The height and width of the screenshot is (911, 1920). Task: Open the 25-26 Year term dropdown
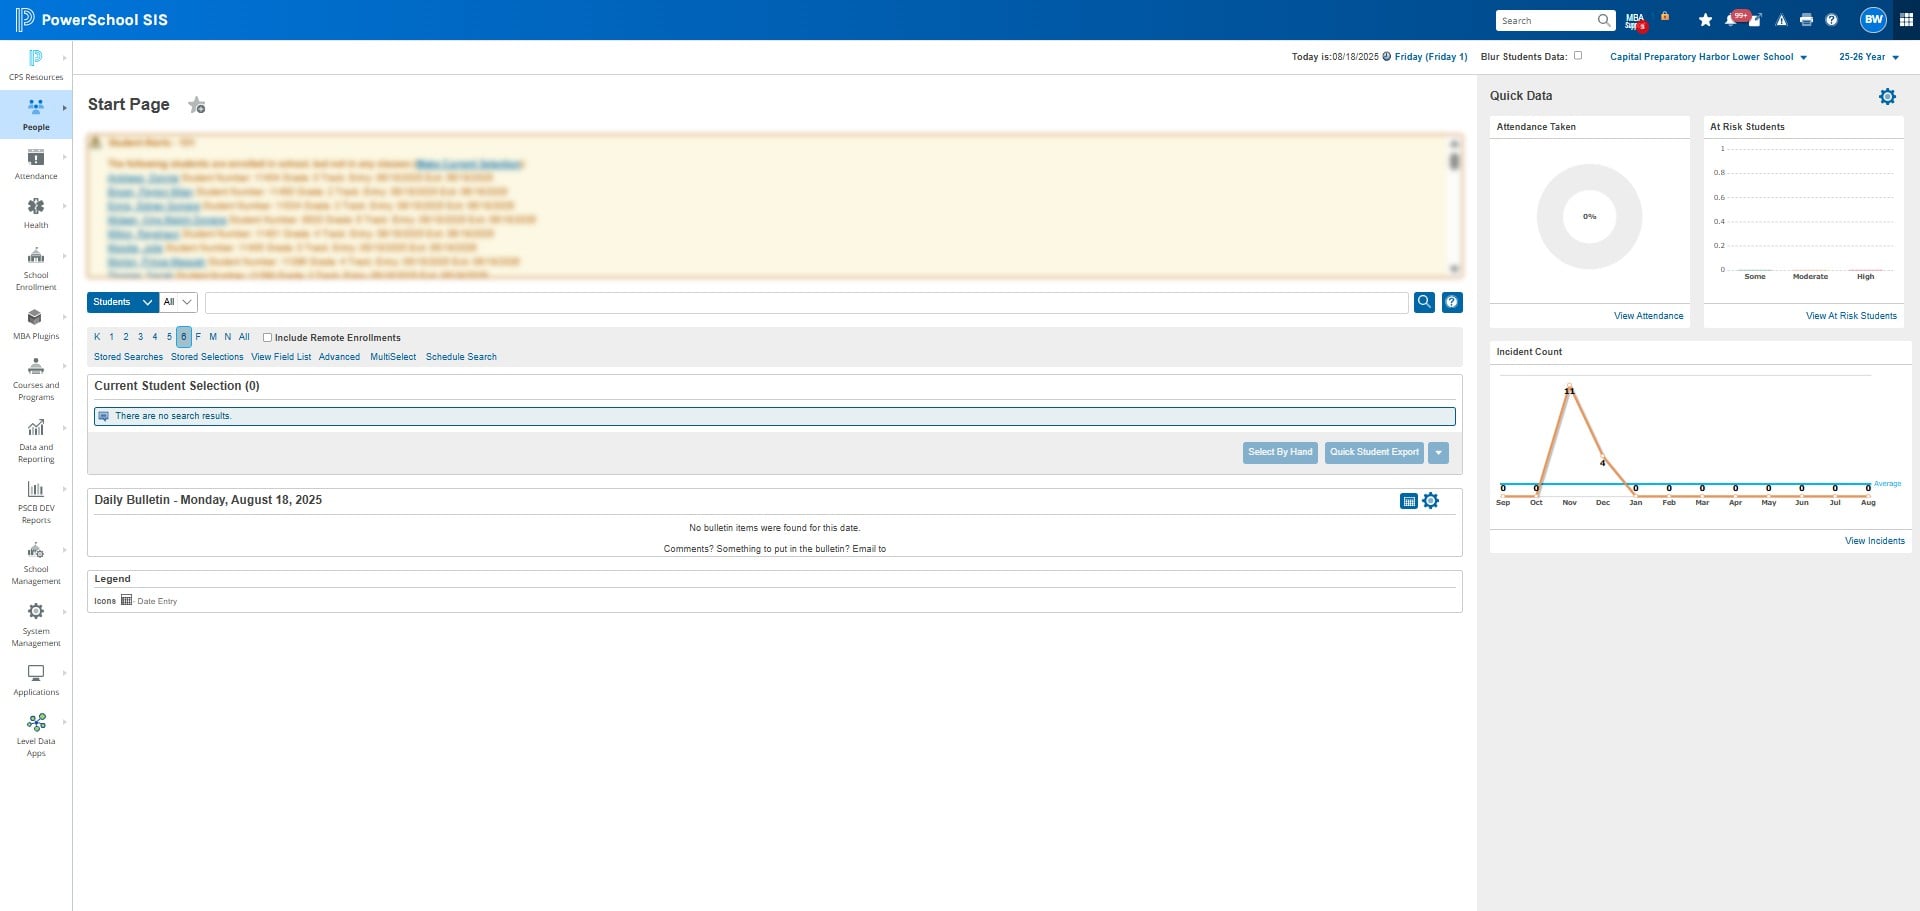point(1868,57)
